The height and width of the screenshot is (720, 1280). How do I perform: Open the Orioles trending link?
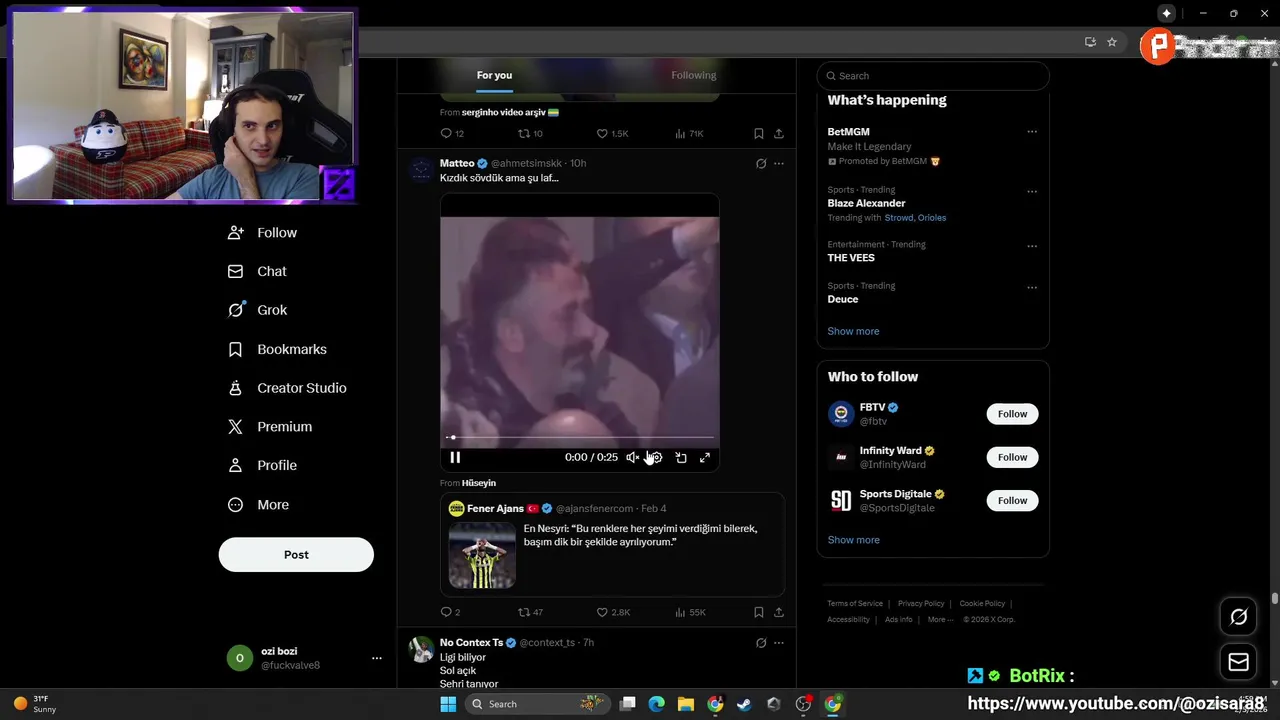pyautogui.click(x=931, y=218)
